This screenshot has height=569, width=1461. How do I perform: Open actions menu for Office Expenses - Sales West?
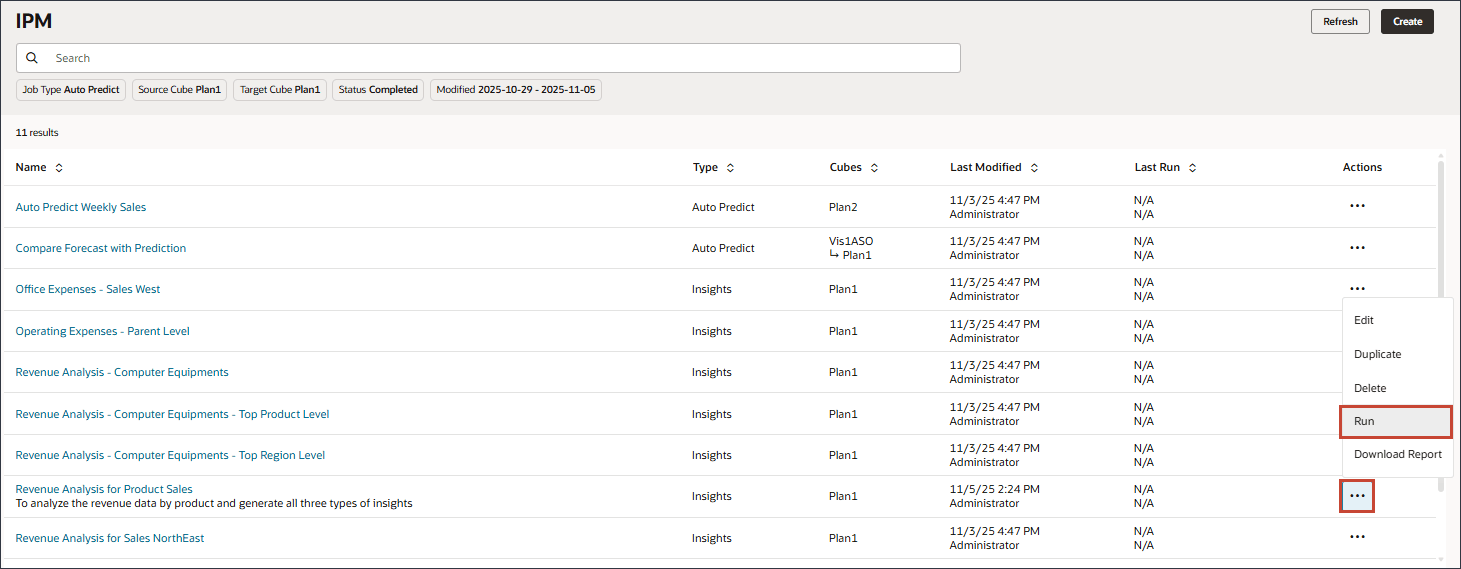pyautogui.click(x=1357, y=289)
